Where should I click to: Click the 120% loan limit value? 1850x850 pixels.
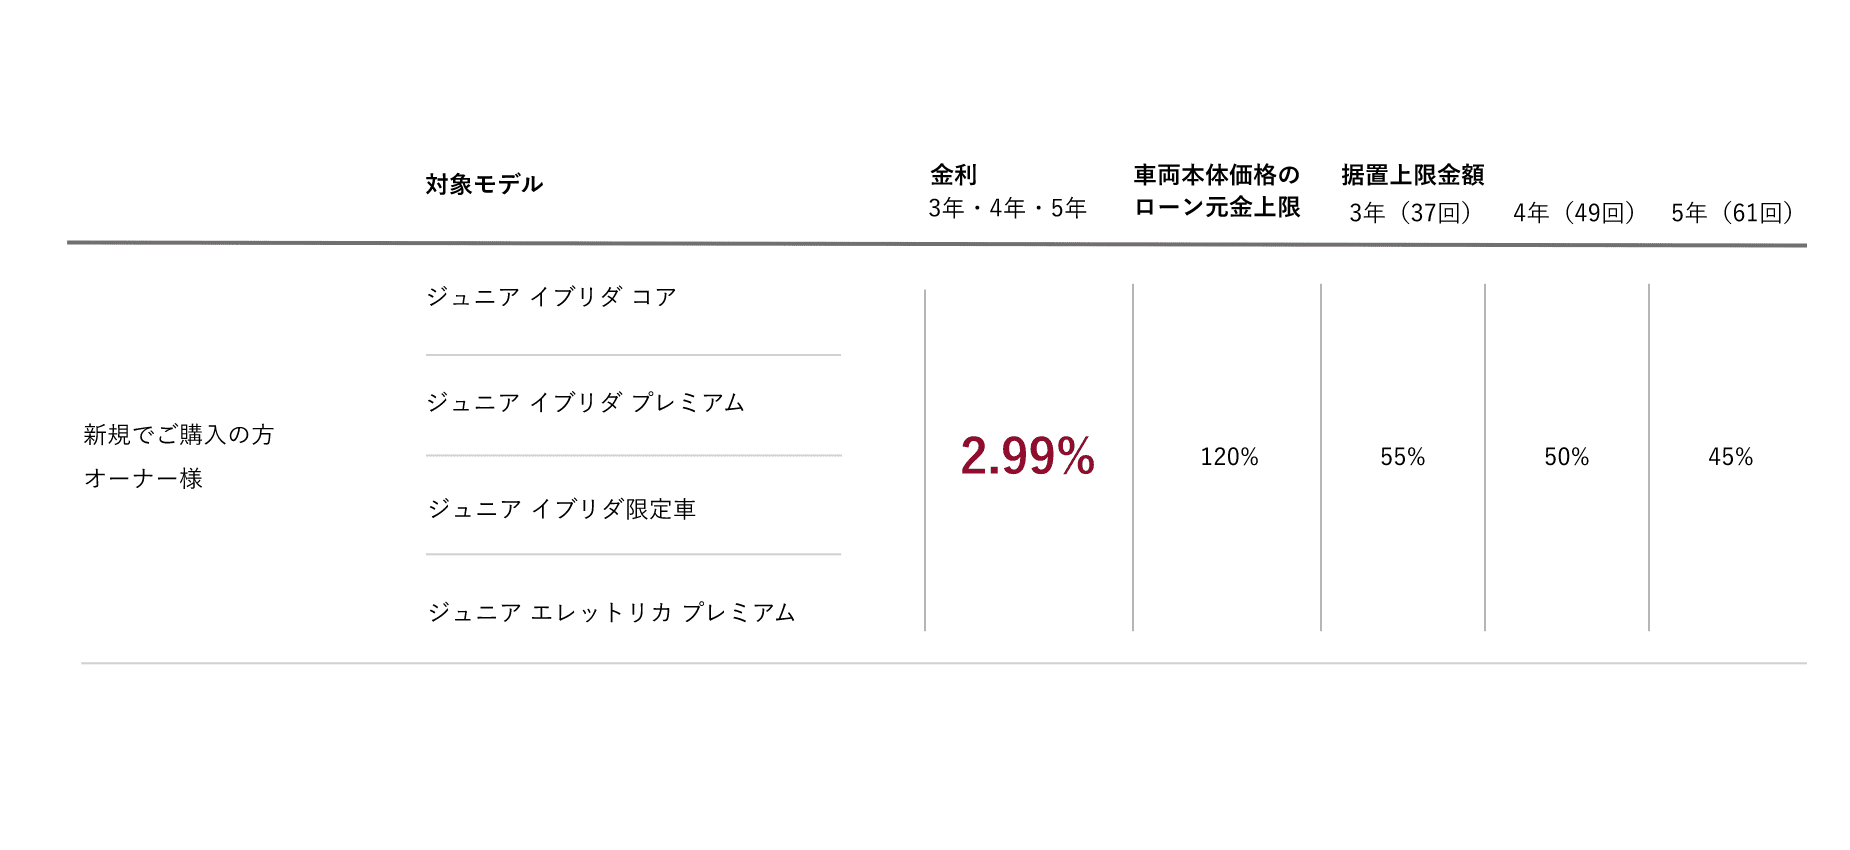1229,457
